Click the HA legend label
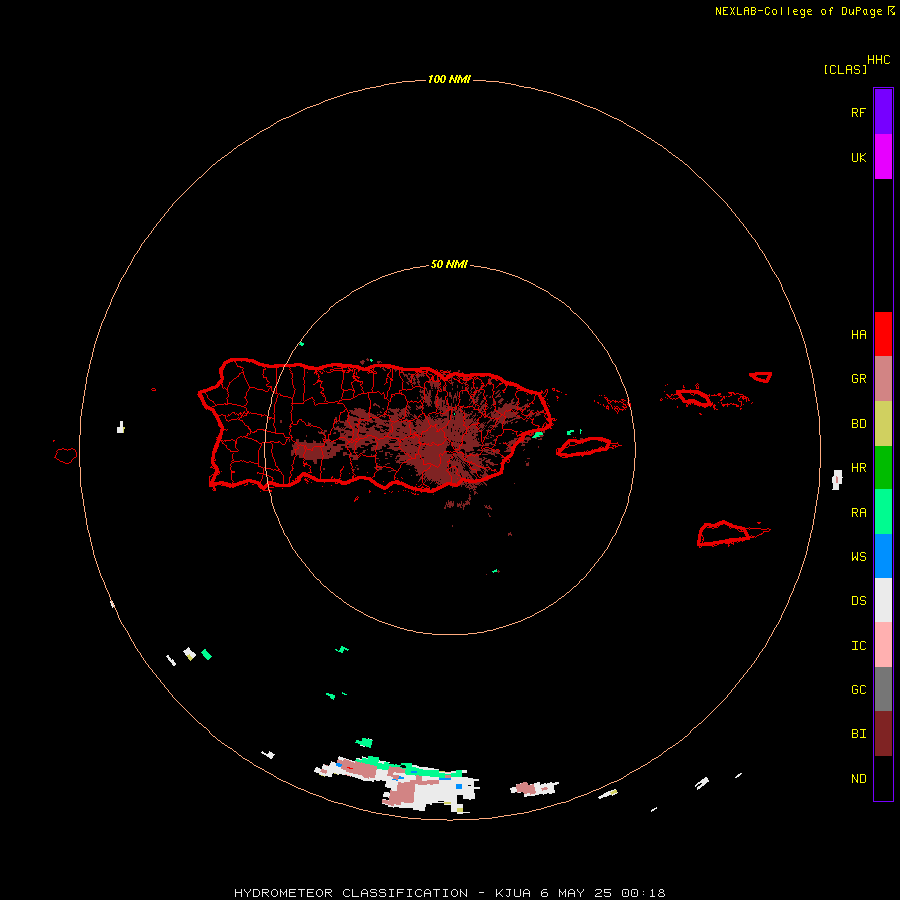The image size is (900, 900). (x=858, y=335)
